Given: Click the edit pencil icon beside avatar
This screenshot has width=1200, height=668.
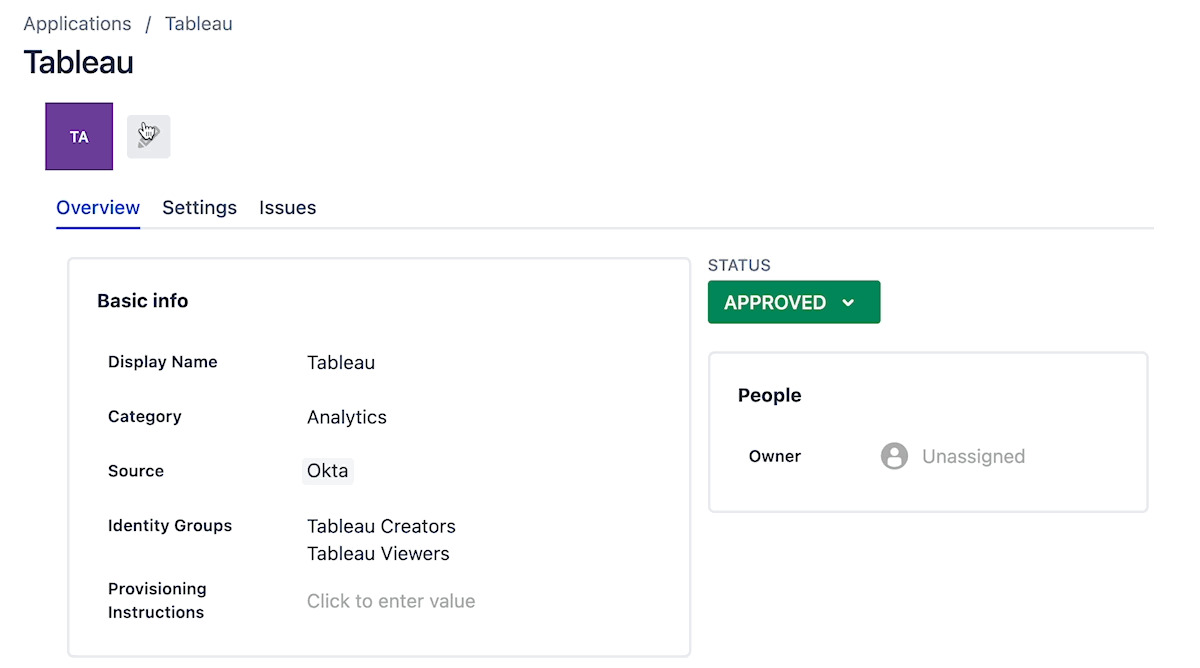Looking at the screenshot, I should click(148, 136).
